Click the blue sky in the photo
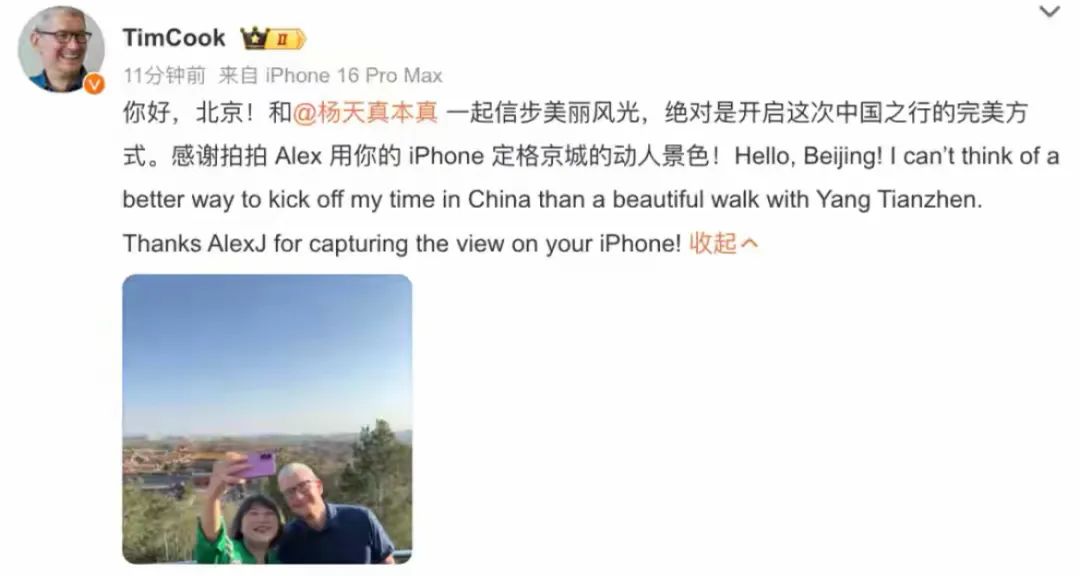Screen dimensions: 1080x576 click(x=267, y=351)
